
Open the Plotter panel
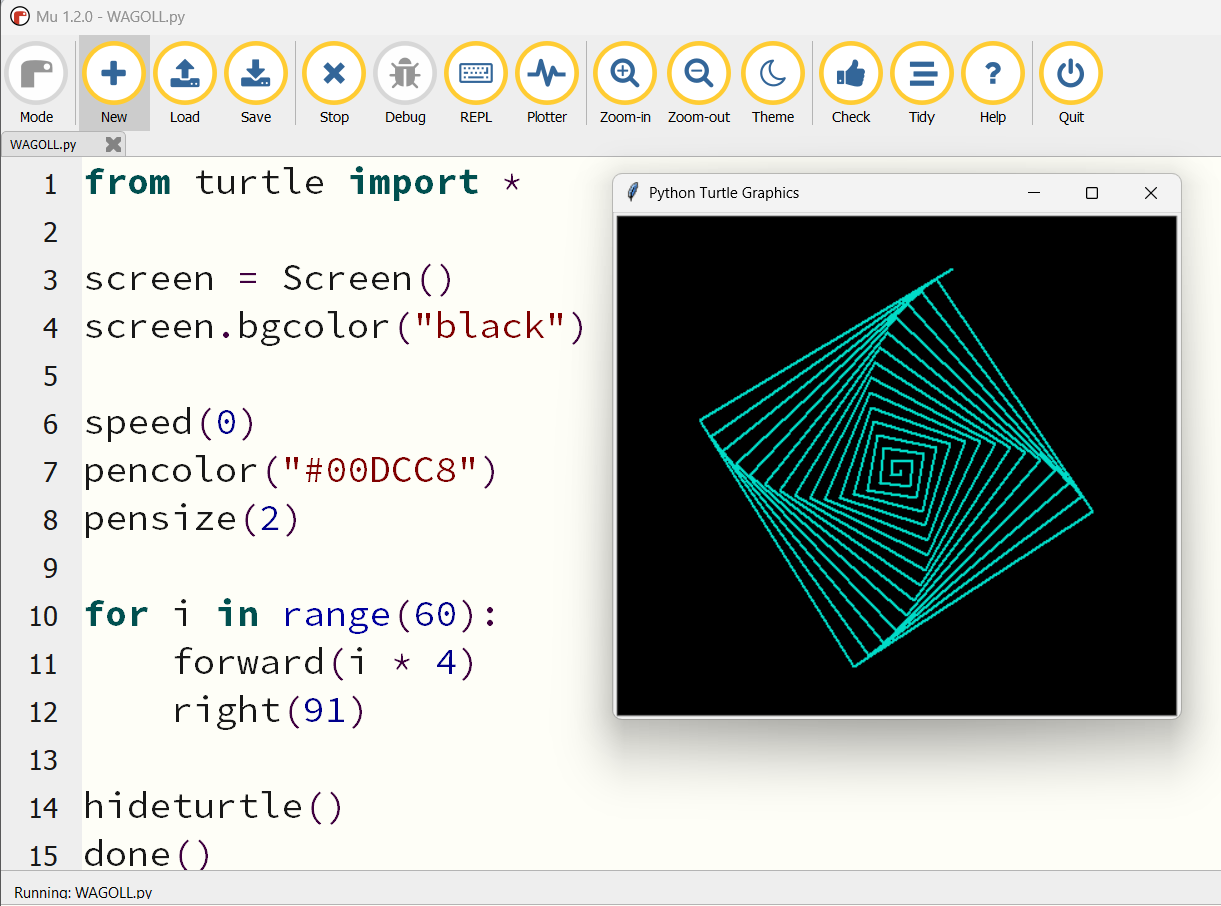point(547,84)
